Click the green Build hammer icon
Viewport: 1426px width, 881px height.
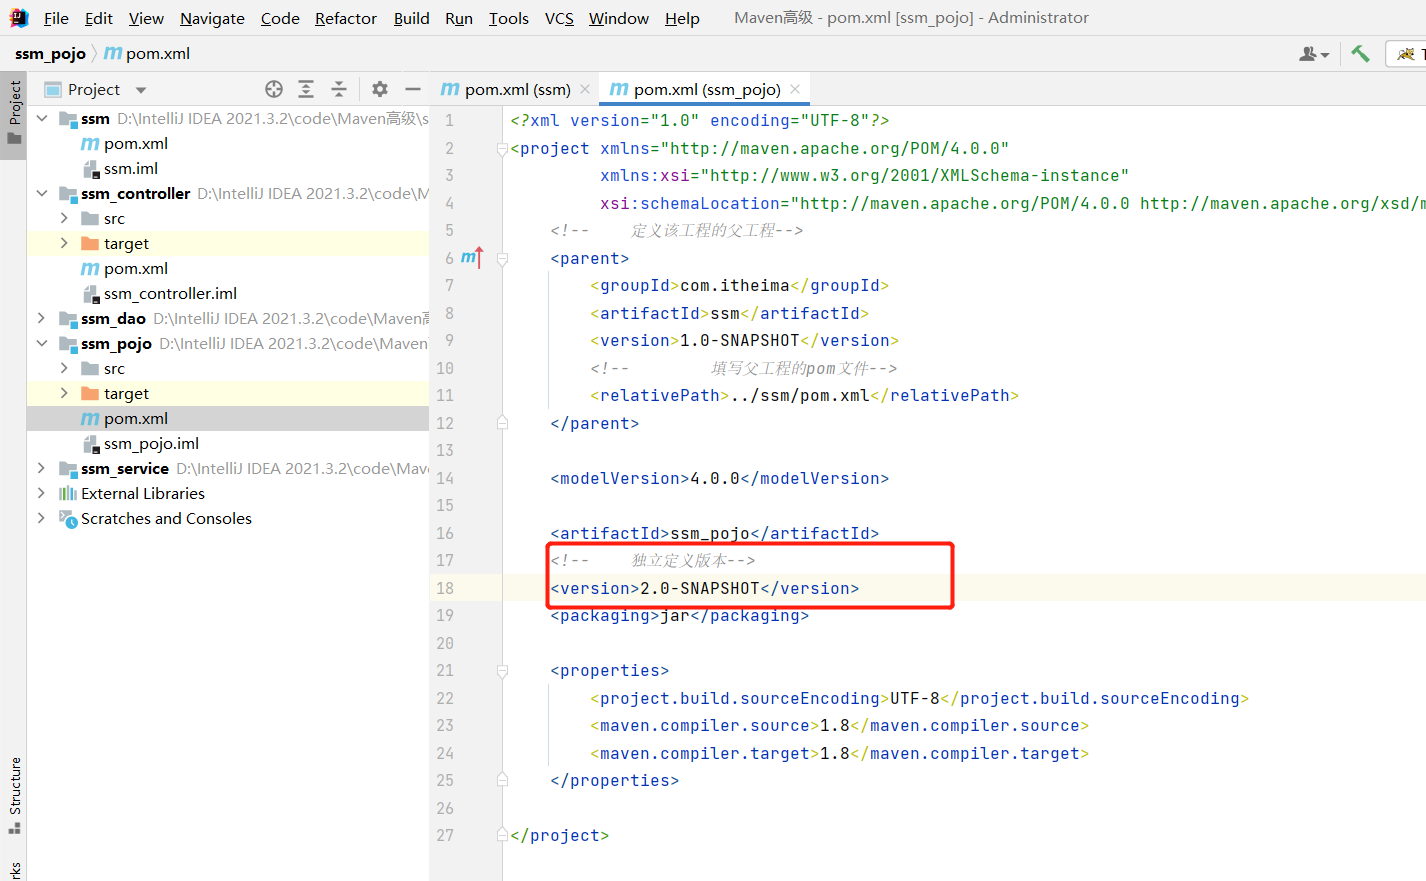tap(1360, 54)
